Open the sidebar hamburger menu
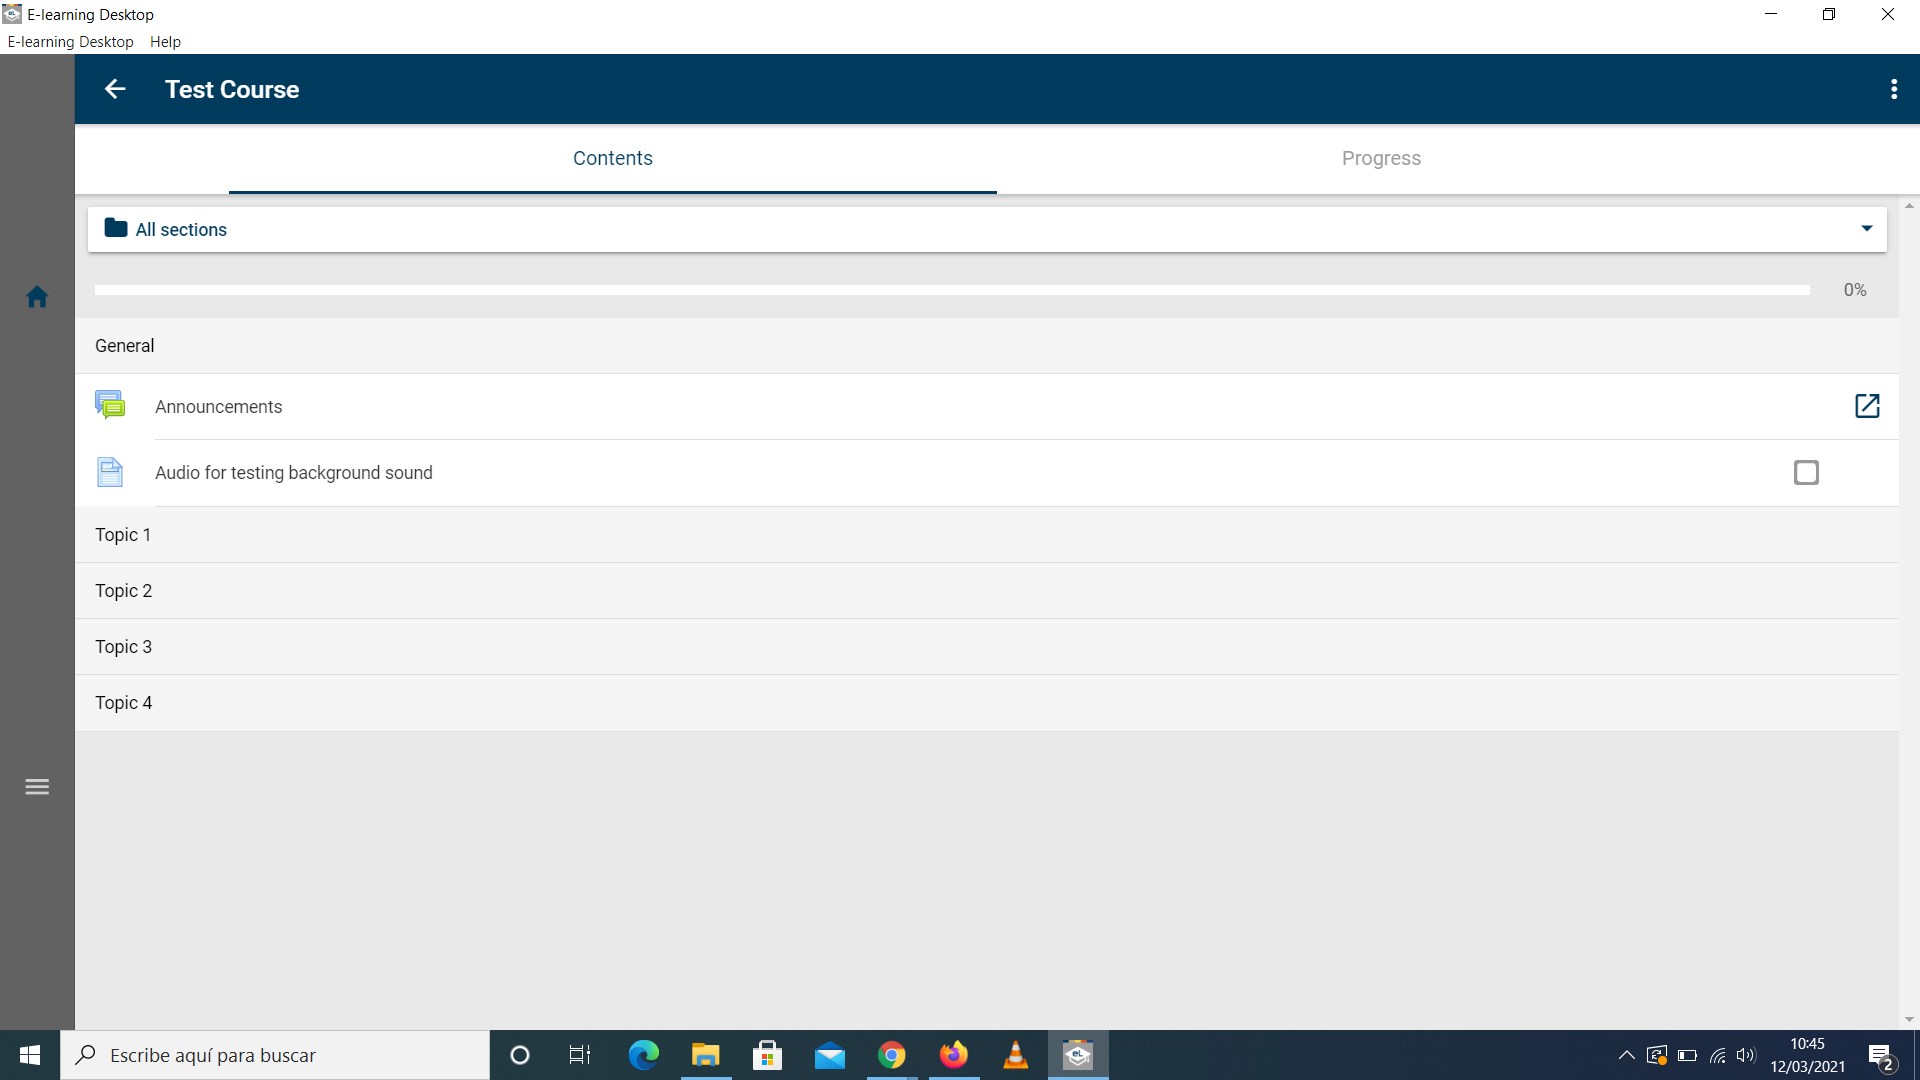This screenshot has height=1080, width=1920. click(x=37, y=787)
